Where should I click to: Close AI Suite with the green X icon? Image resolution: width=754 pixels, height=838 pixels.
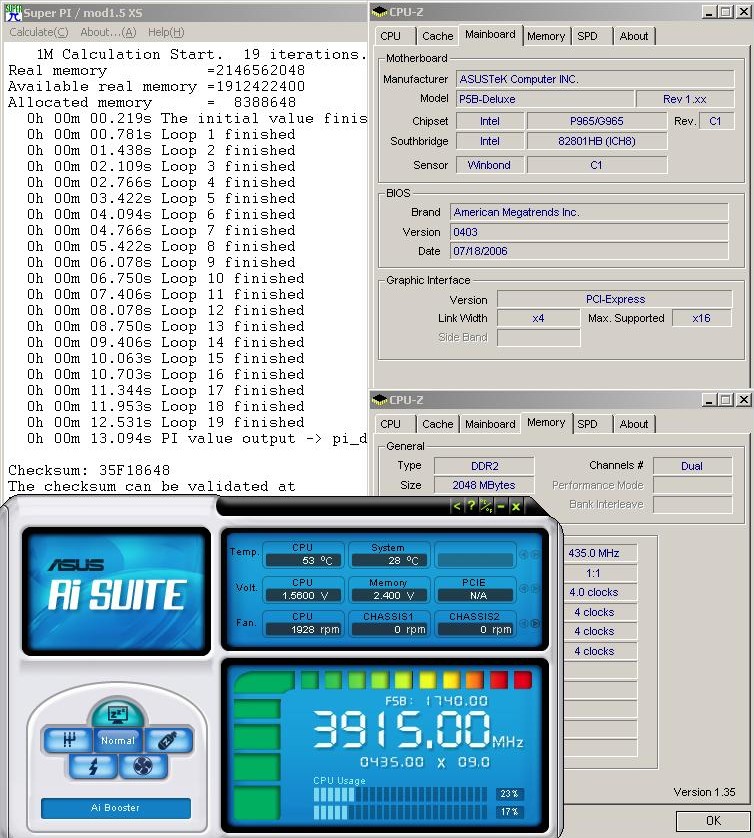coord(516,506)
